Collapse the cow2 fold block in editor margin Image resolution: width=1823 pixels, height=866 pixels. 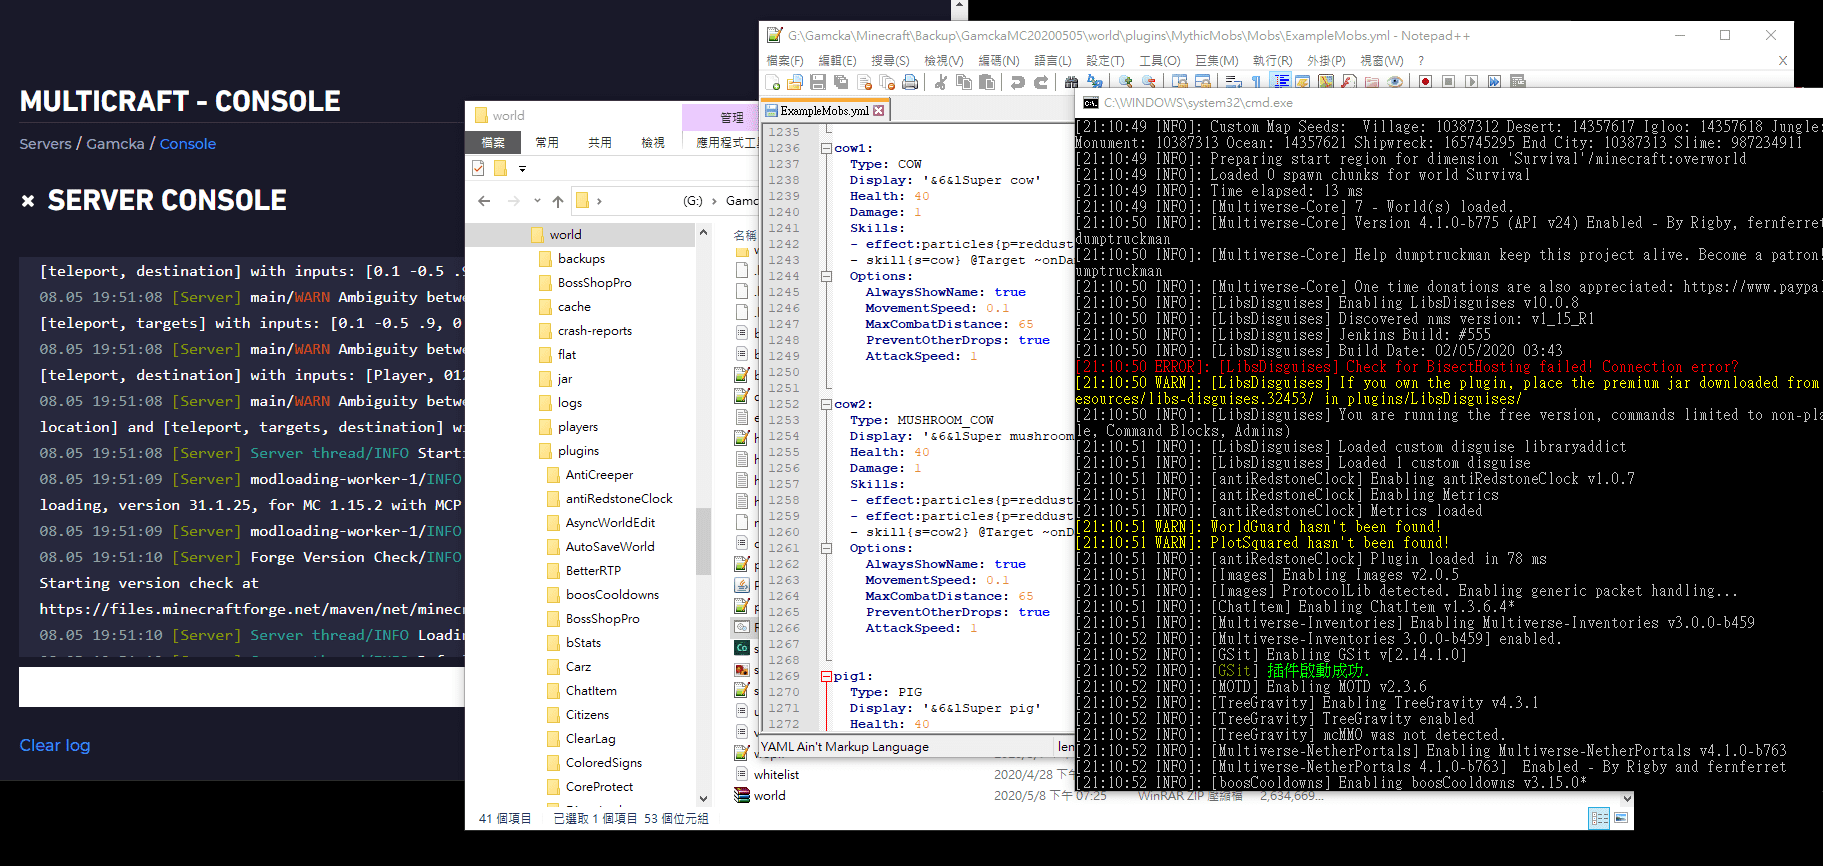pyautogui.click(x=827, y=404)
